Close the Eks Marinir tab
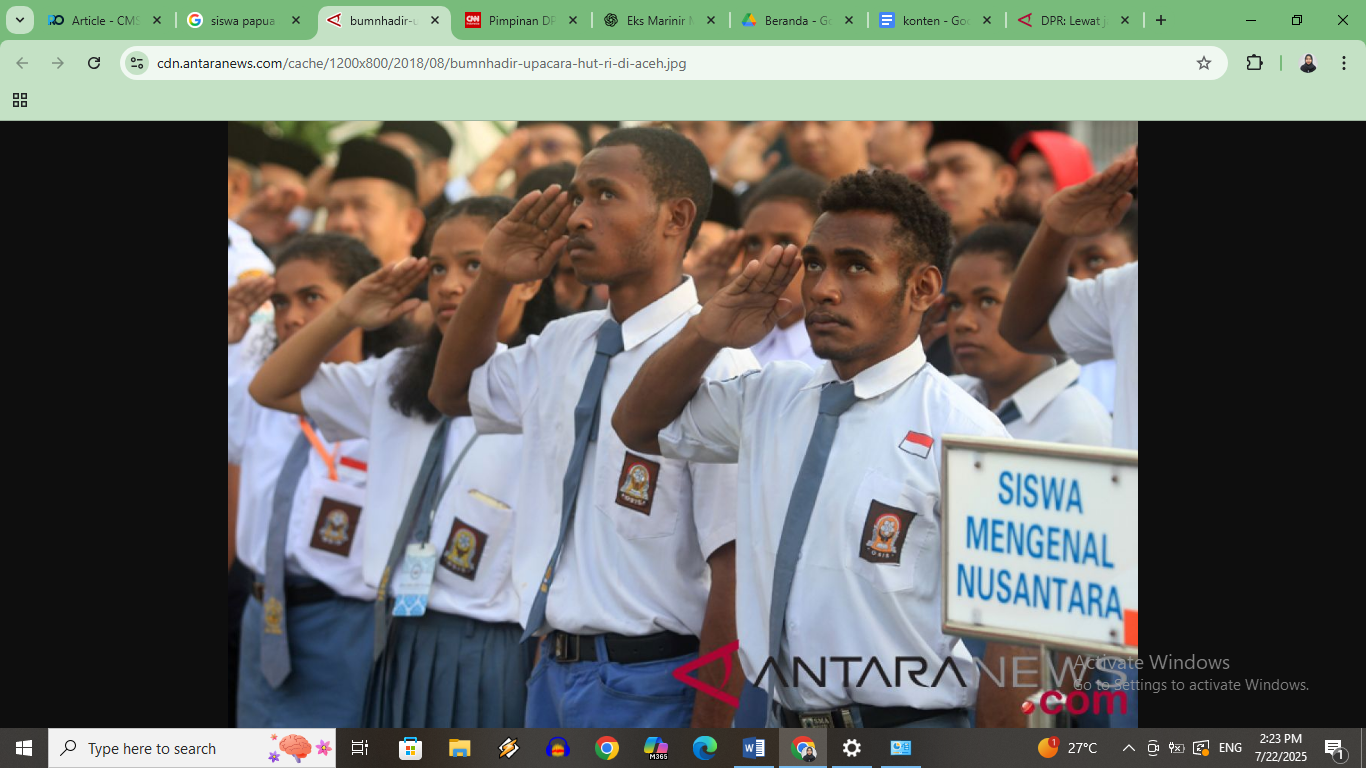The image size is (1366, 768). click(710, 20)
